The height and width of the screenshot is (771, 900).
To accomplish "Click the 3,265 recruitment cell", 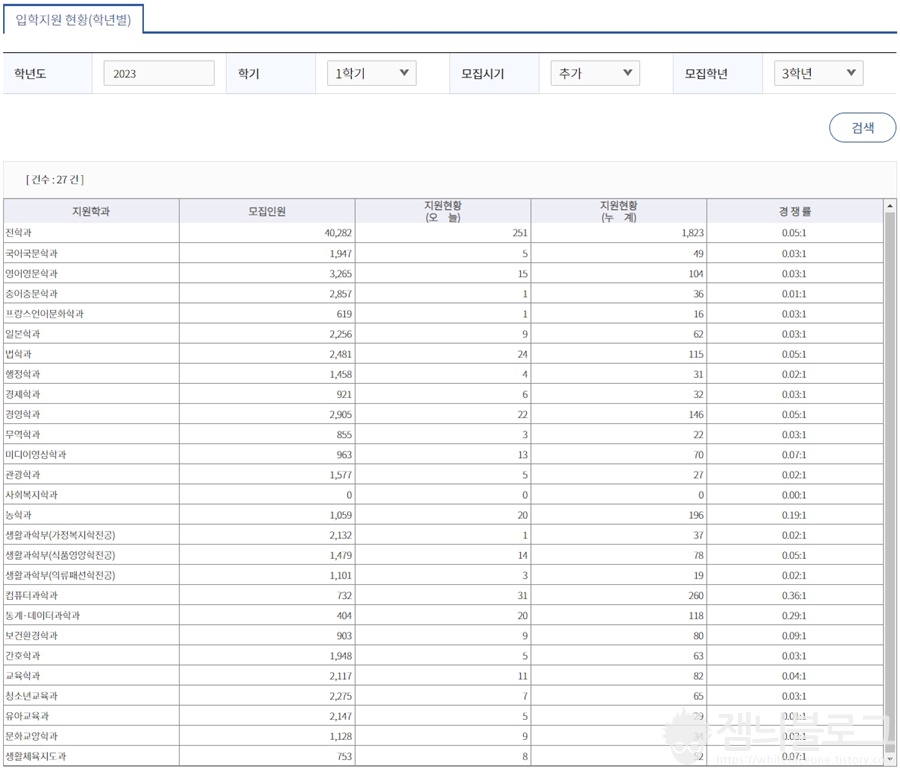I will coord(267,273).
